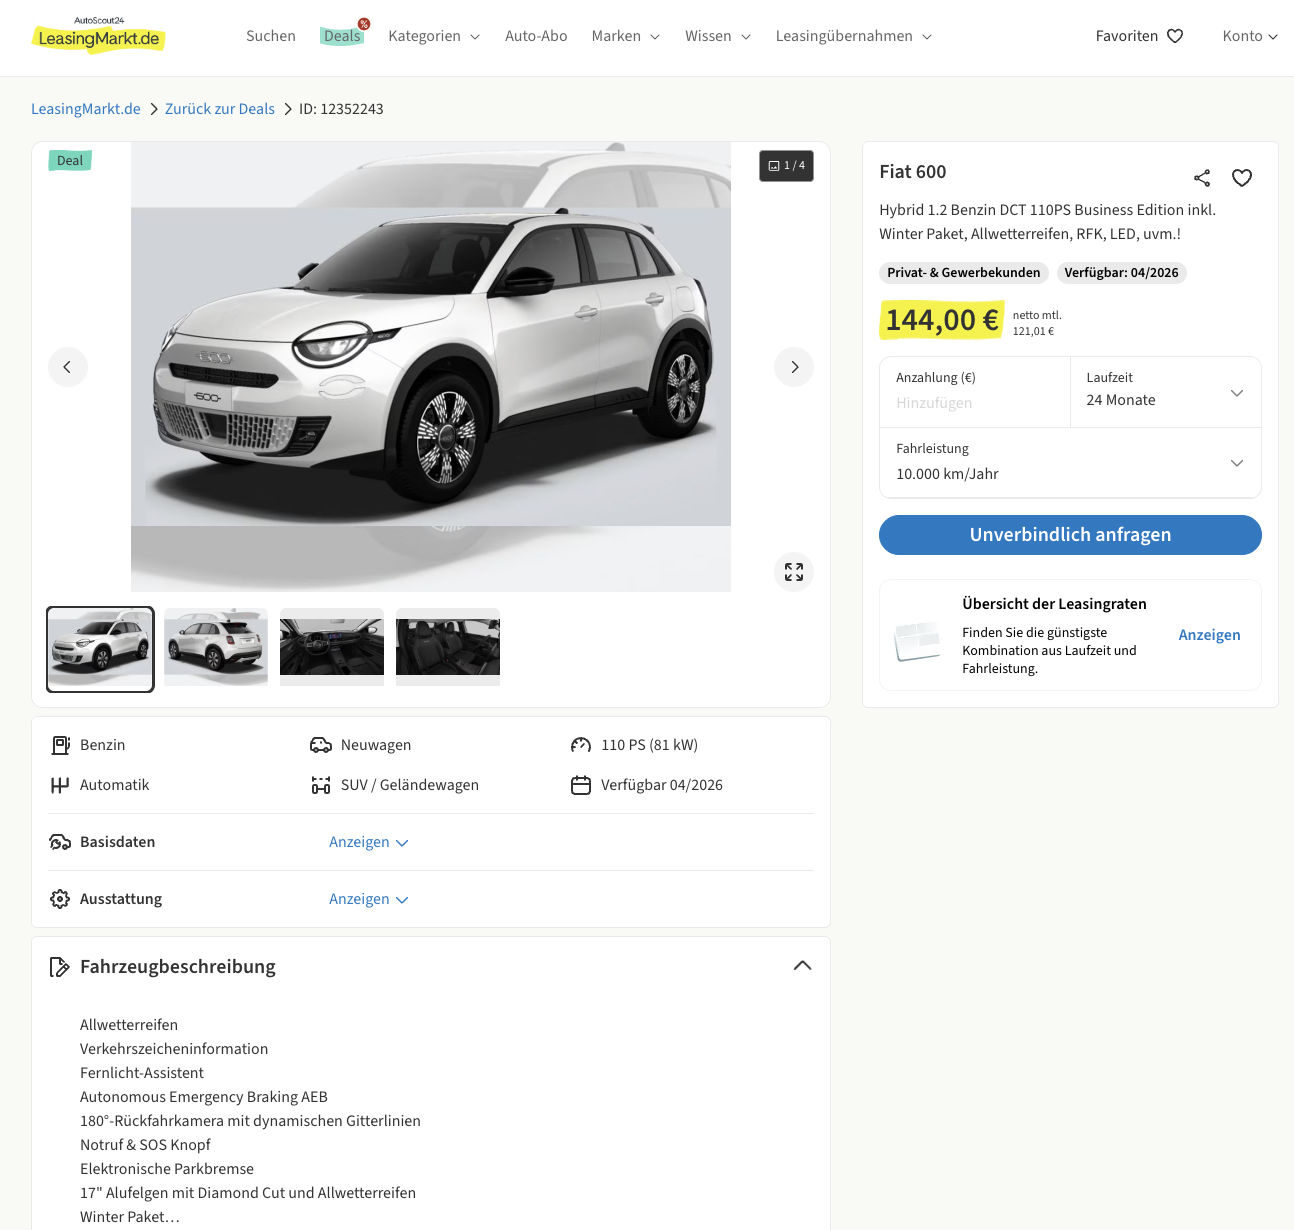Viewport: 1294px width, 1230px height.
Task: Follow the Zurück zur Deals breadcrumb link
Action: click(x=219, y=109)
